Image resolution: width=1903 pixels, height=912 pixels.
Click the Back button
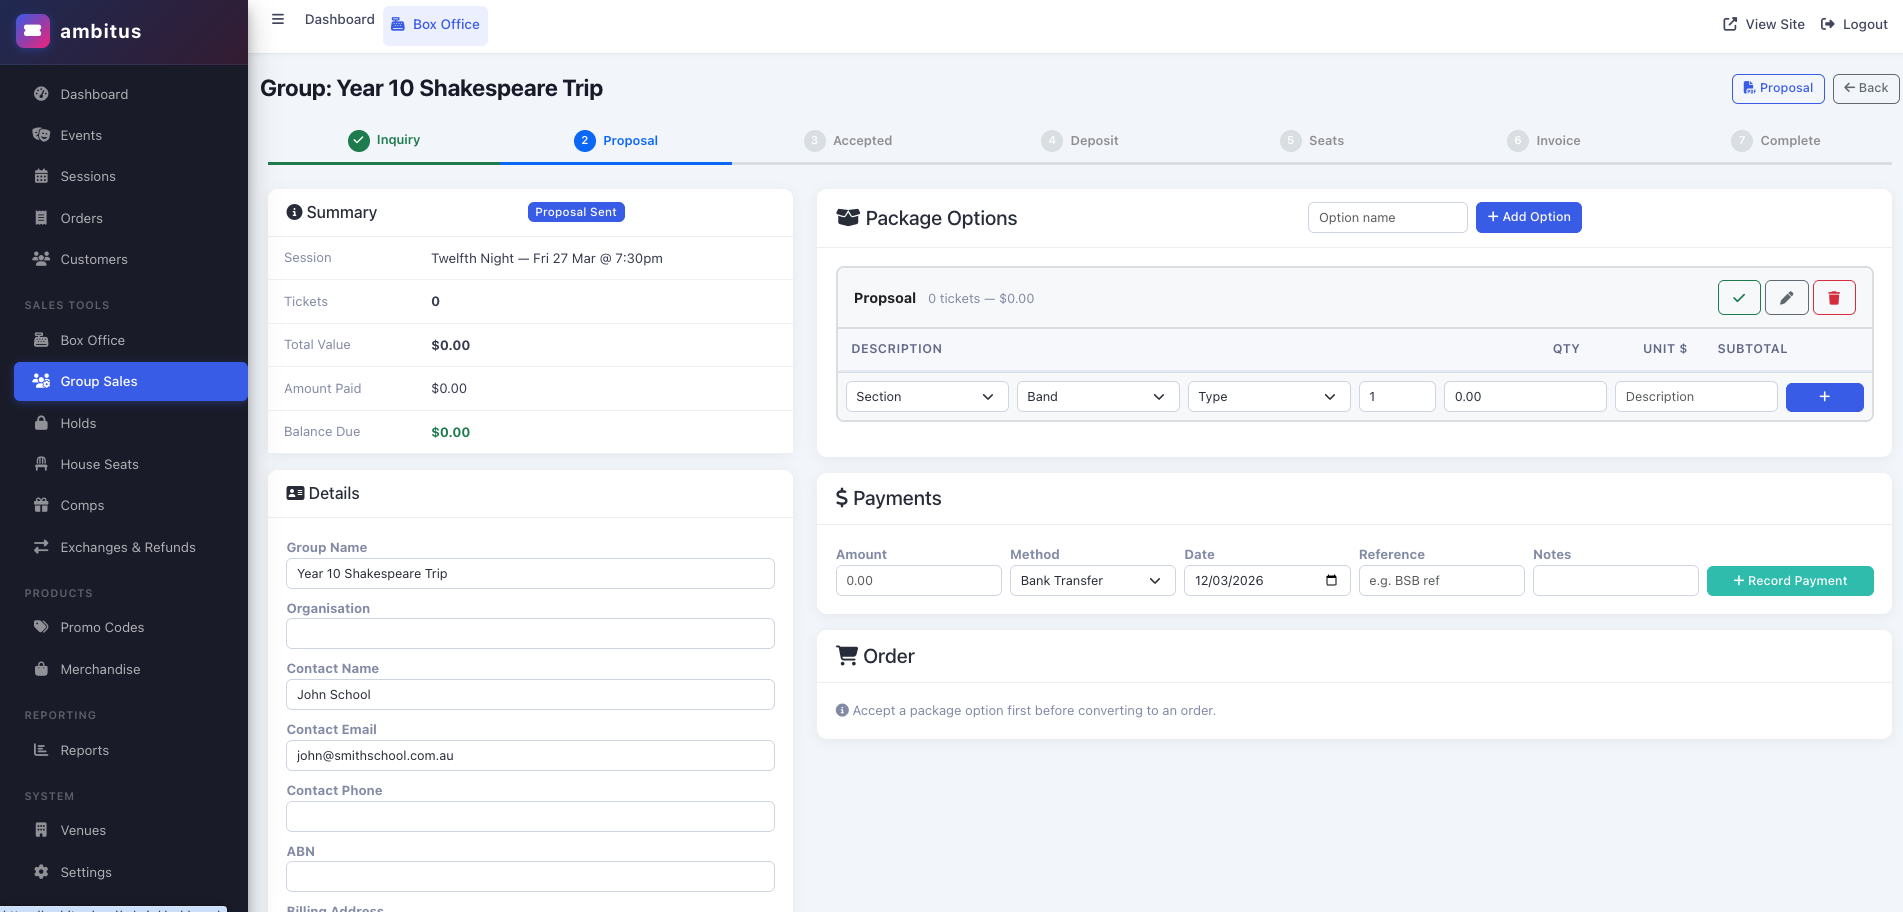tap(1865, 88)
